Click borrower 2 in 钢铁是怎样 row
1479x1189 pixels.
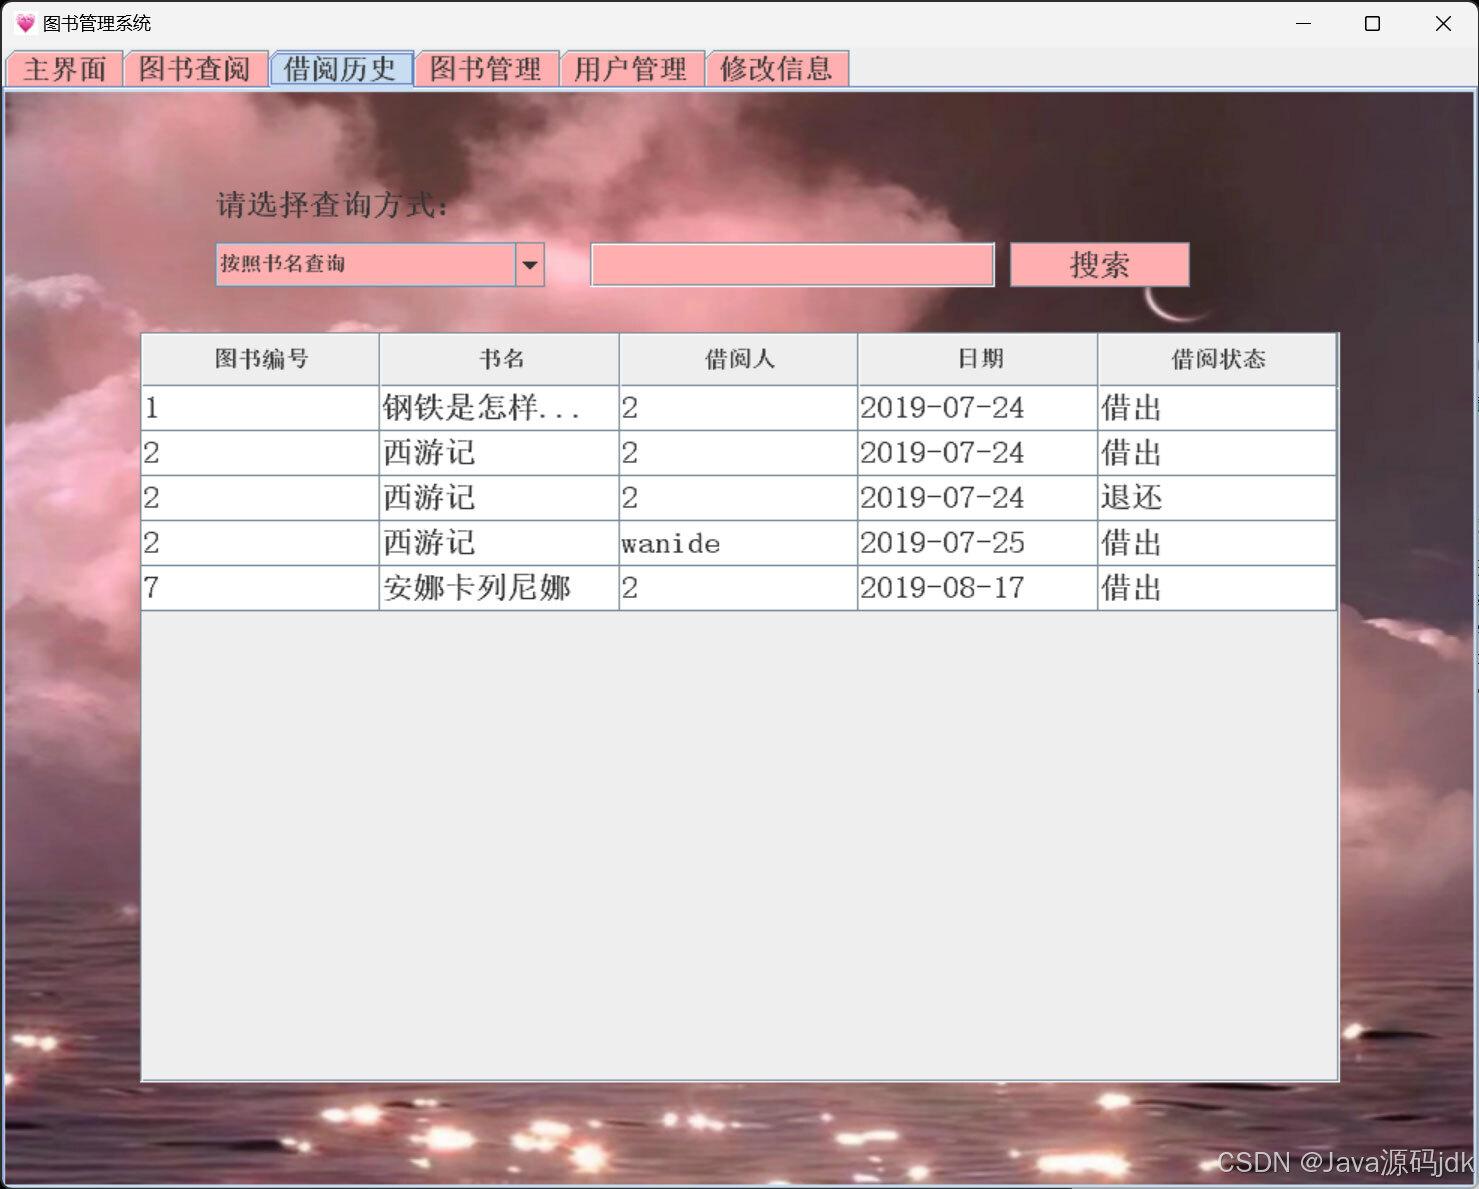click(x=739, y=408)
